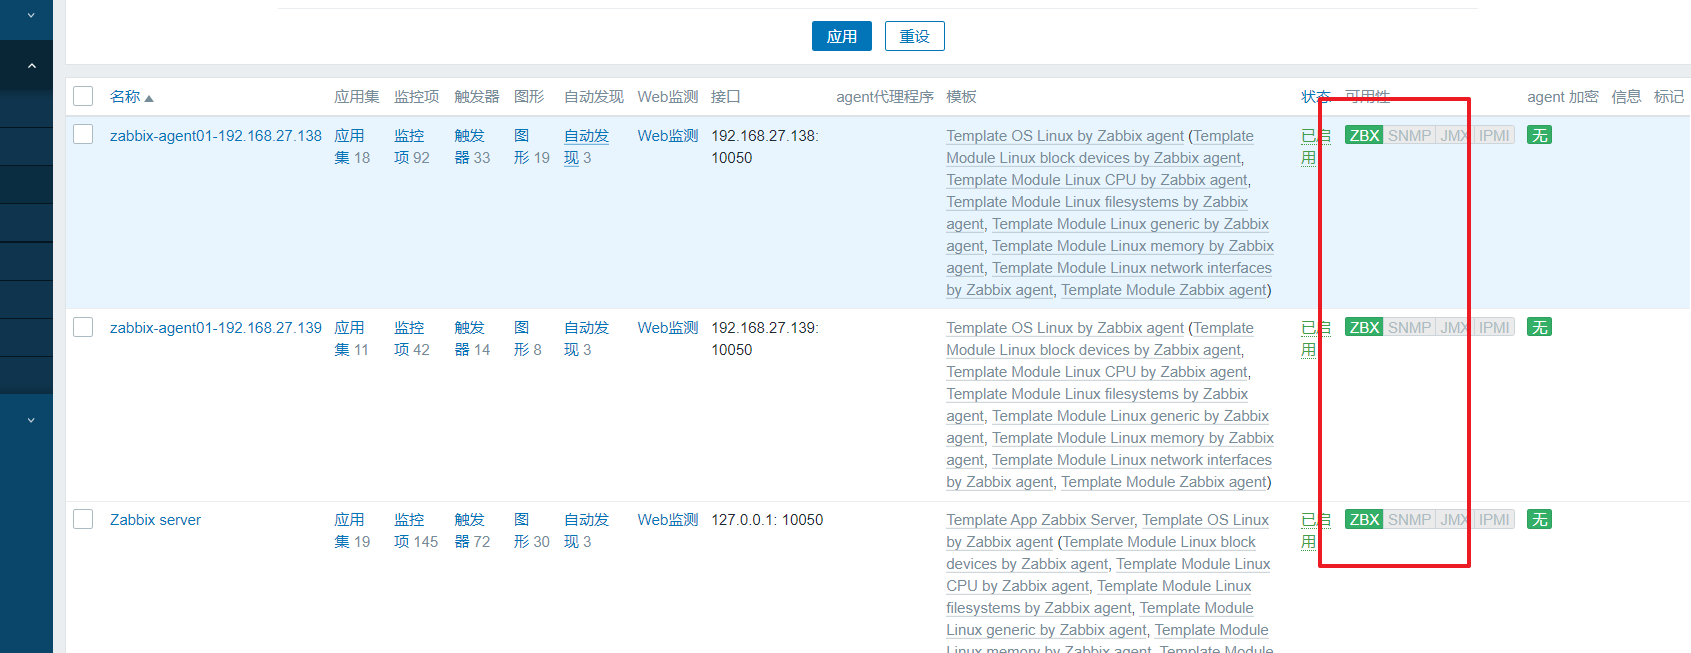Open 图形 8 for host 192.168.27.139

528,338
